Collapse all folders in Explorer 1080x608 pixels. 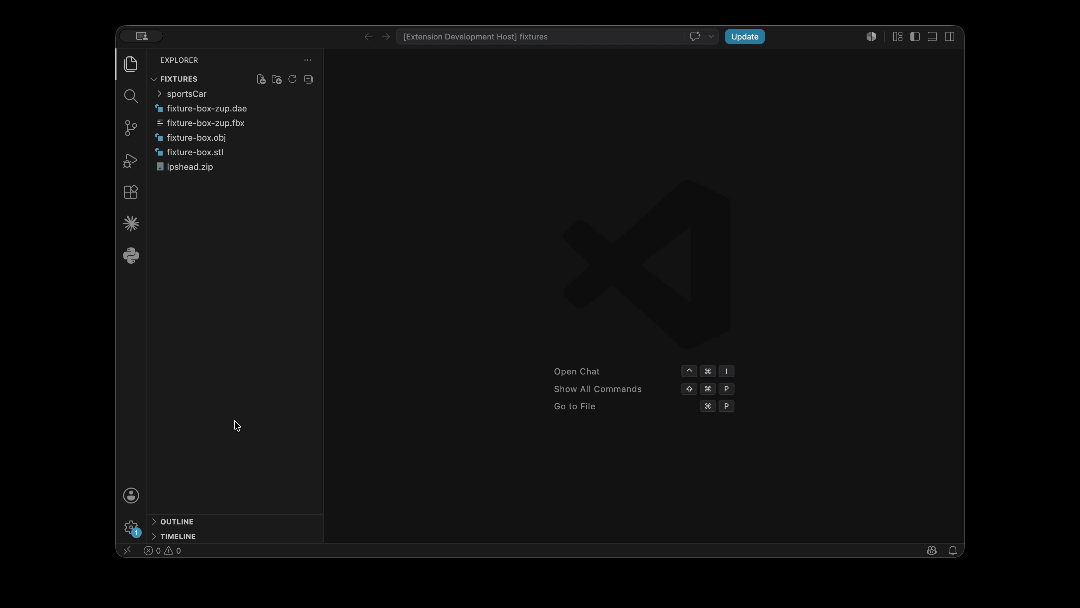(308, 79)
